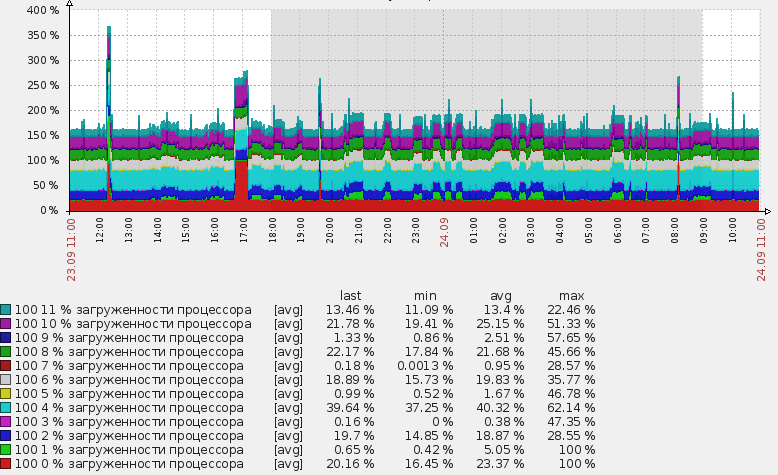Screen dimensions: 778x475
Task: Click the gray swatch for 100 6 %
Action: point(5,380)
